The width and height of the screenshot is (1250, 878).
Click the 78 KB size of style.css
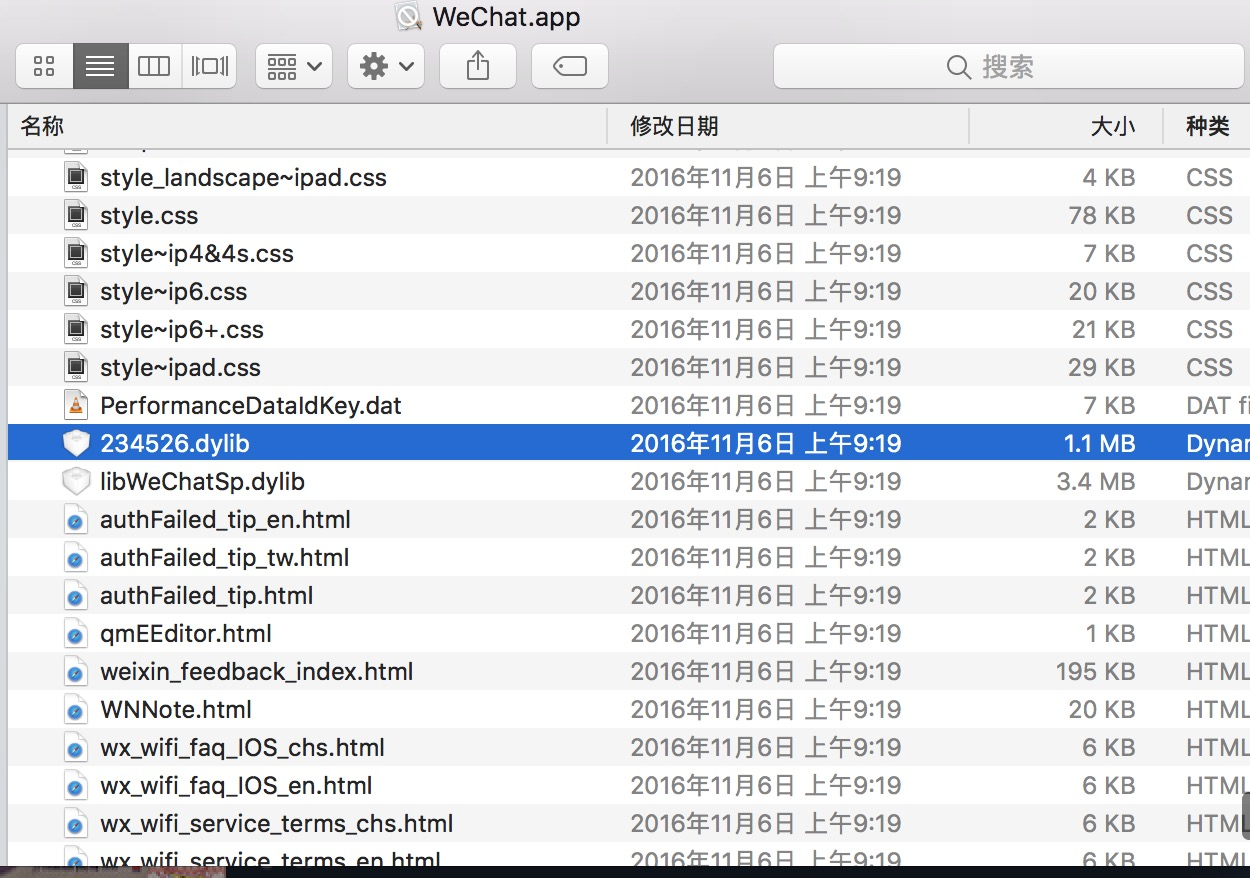click(x=1101, y=216)
